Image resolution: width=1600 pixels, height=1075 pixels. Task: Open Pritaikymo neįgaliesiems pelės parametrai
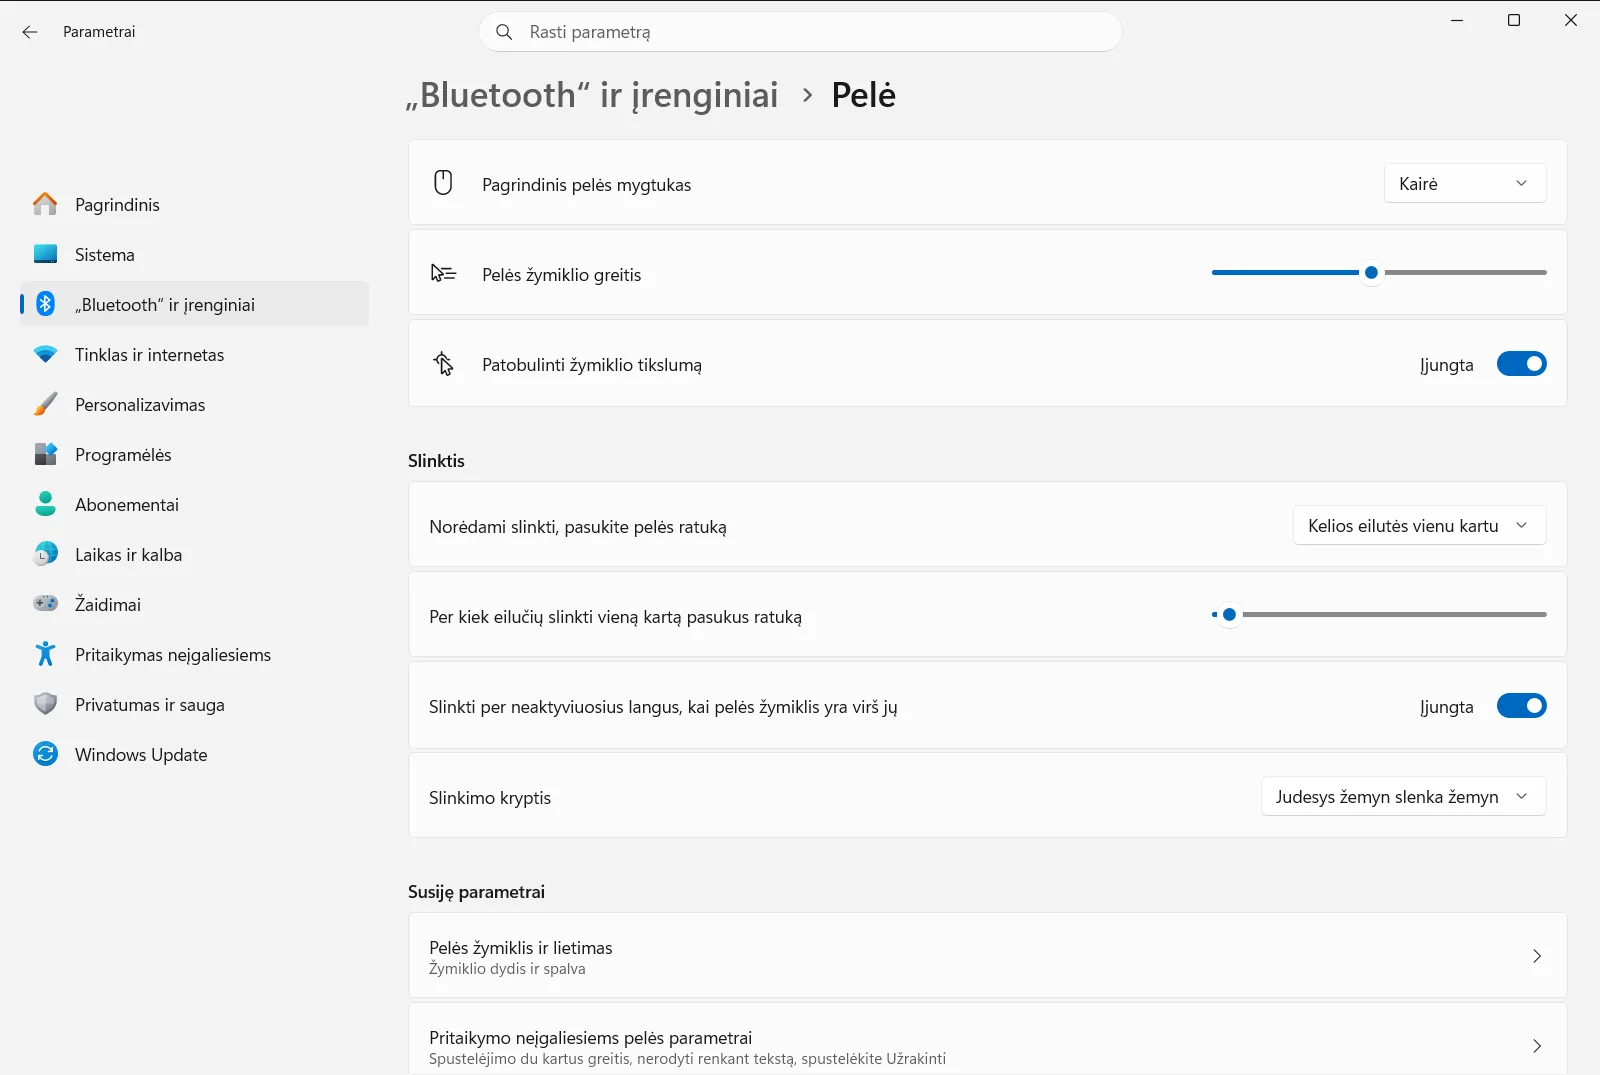(x=987, y=1039)
